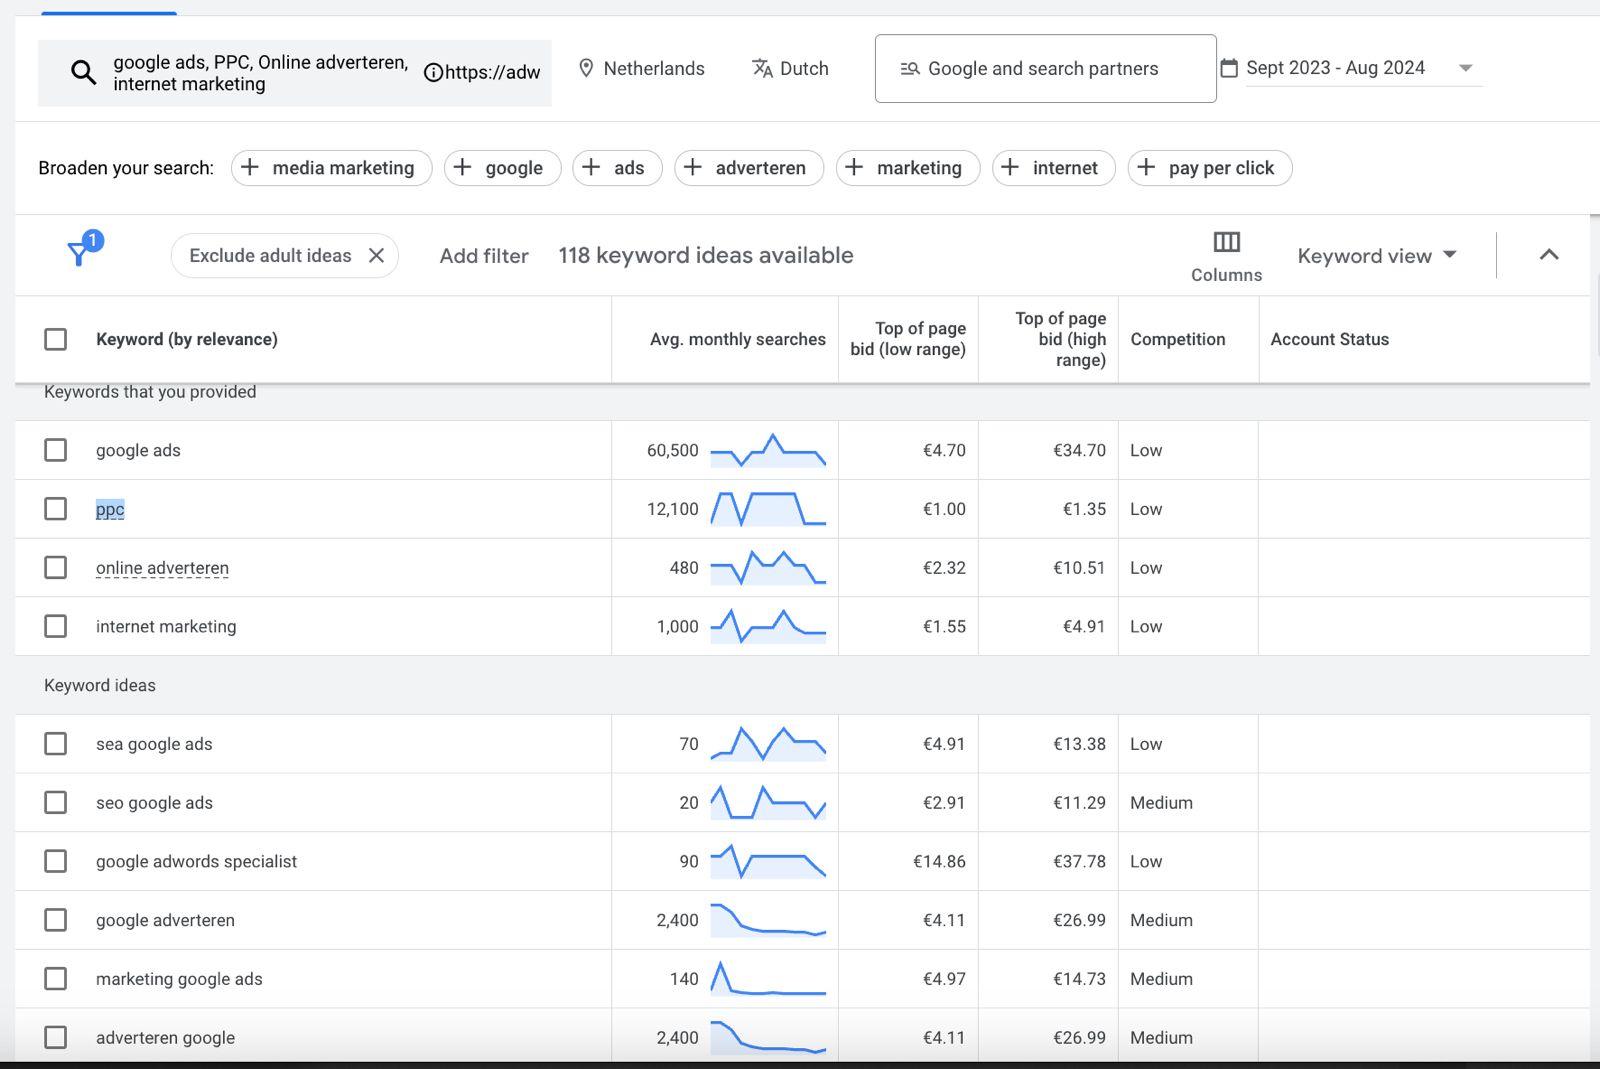Add 'adverteren' to broaden search
This screenshot has width=1600, height=1069.
click(x=749, y=168)
